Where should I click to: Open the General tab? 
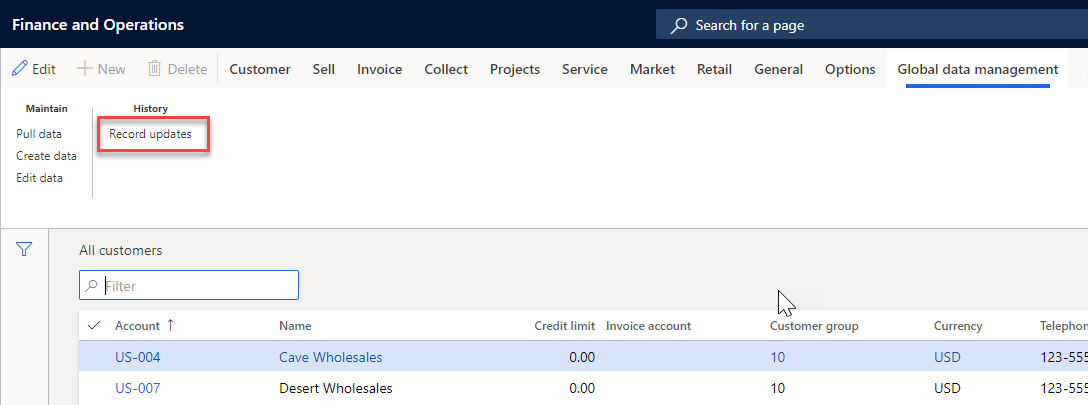779,69
